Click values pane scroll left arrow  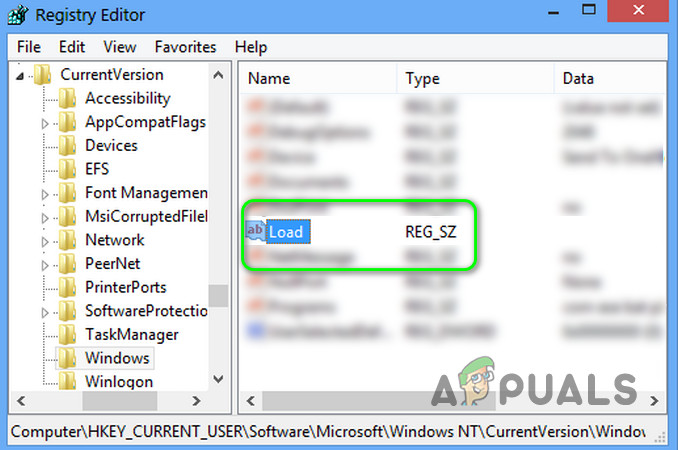pyautogui.click(x=250, y=401)
